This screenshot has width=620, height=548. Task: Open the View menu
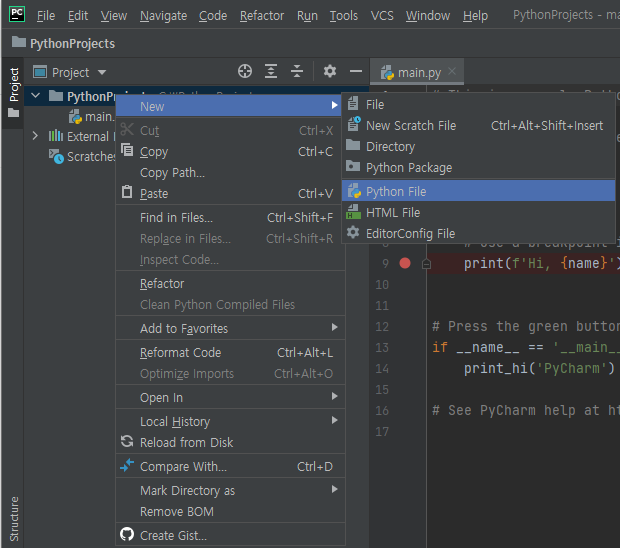(114, 16)
